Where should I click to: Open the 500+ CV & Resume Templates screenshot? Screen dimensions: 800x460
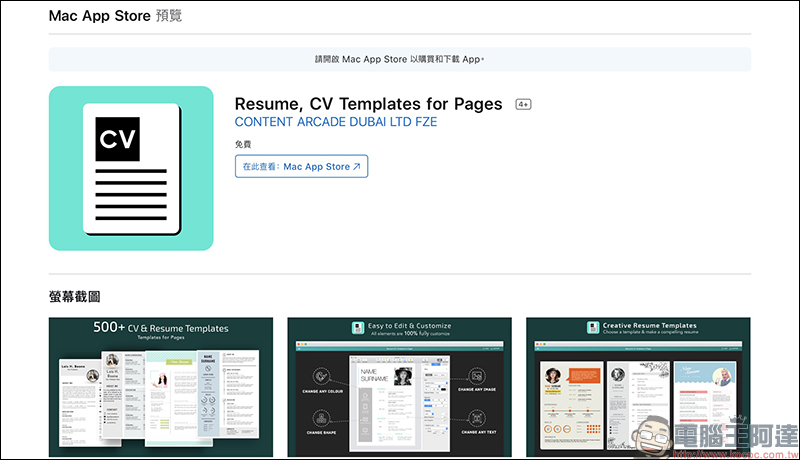pyautogui.click(x=161, y=387)
